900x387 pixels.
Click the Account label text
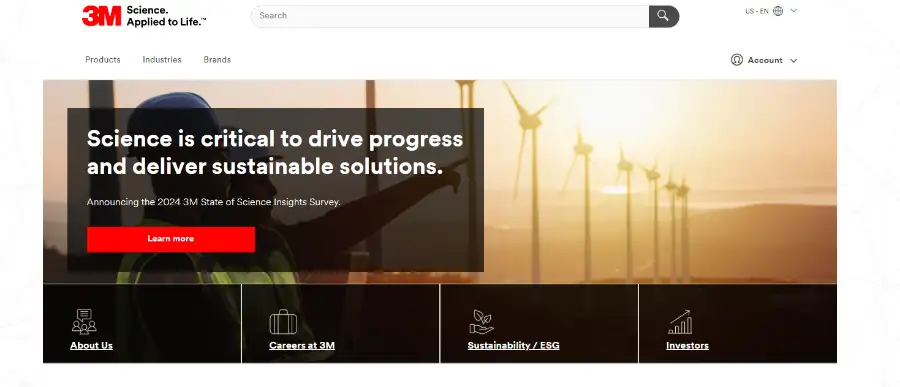[x=765, y=60]
